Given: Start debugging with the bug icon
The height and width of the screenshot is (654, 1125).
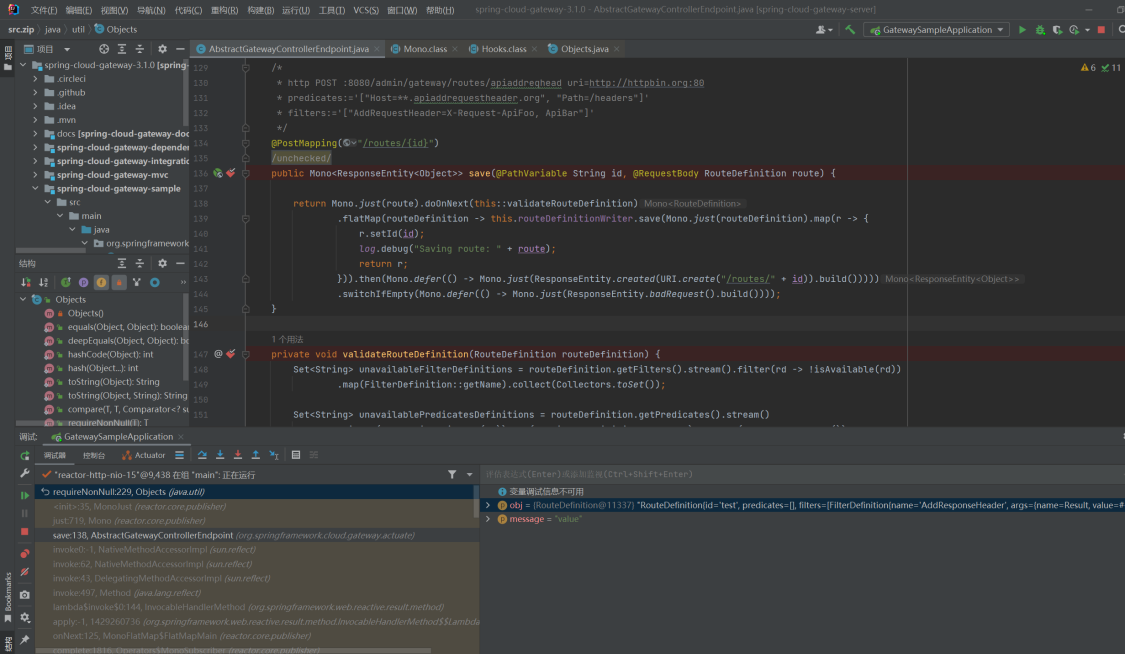Looking at the screenshot, I should [1040, 29].
